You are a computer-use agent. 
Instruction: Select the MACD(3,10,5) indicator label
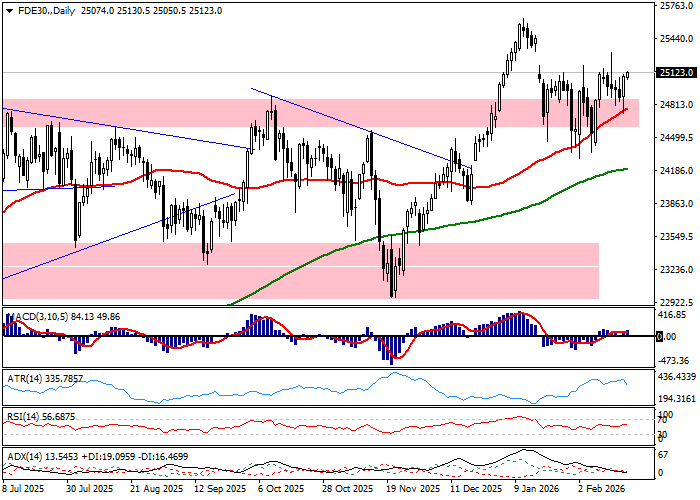click(x=38, y=317)
